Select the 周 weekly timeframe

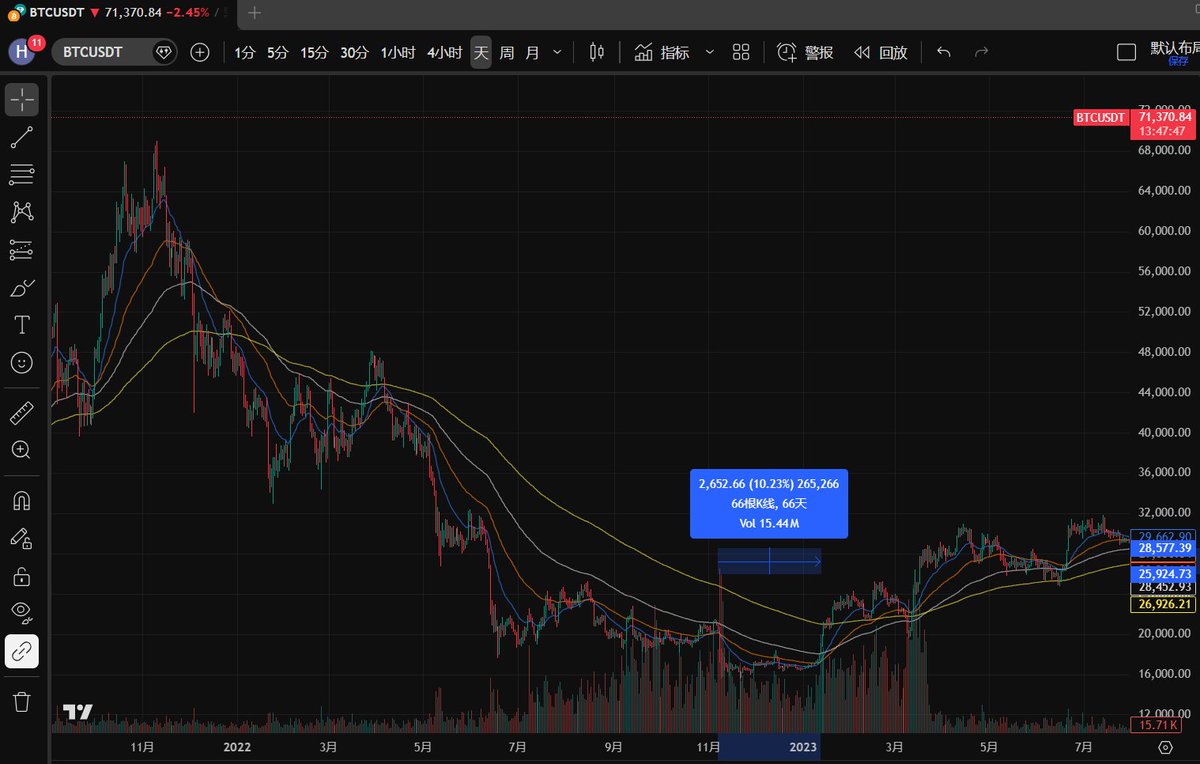(x=507, y=52)
